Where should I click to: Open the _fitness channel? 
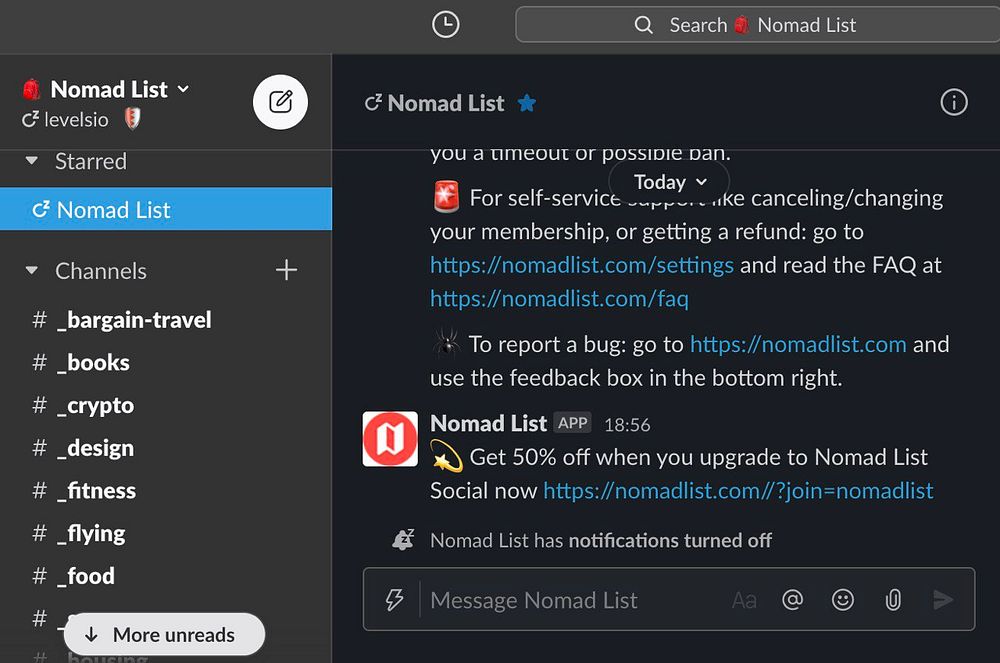166,491
